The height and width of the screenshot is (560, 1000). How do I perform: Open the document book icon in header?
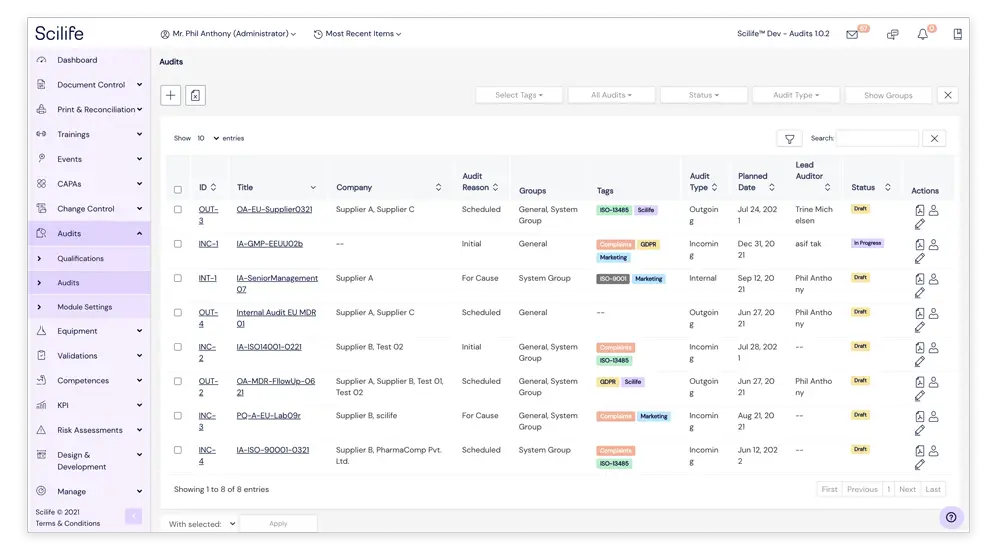pyautogui.click(x=957, y=34)
